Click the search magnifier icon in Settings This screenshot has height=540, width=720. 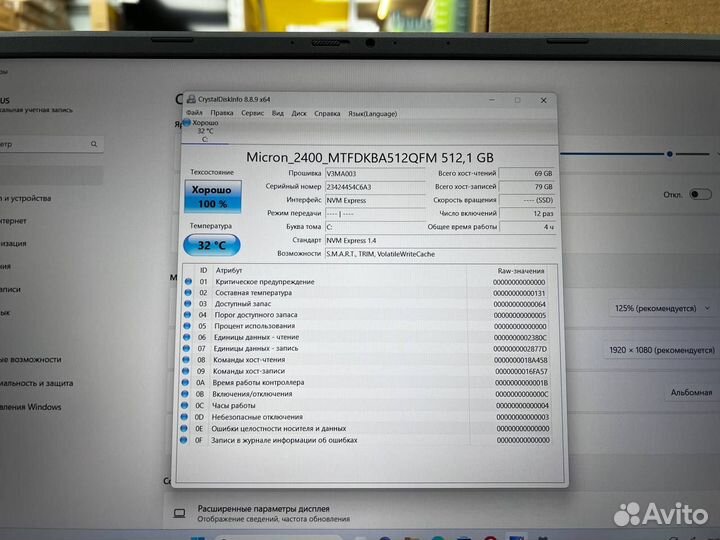click(x=95, y=144)
